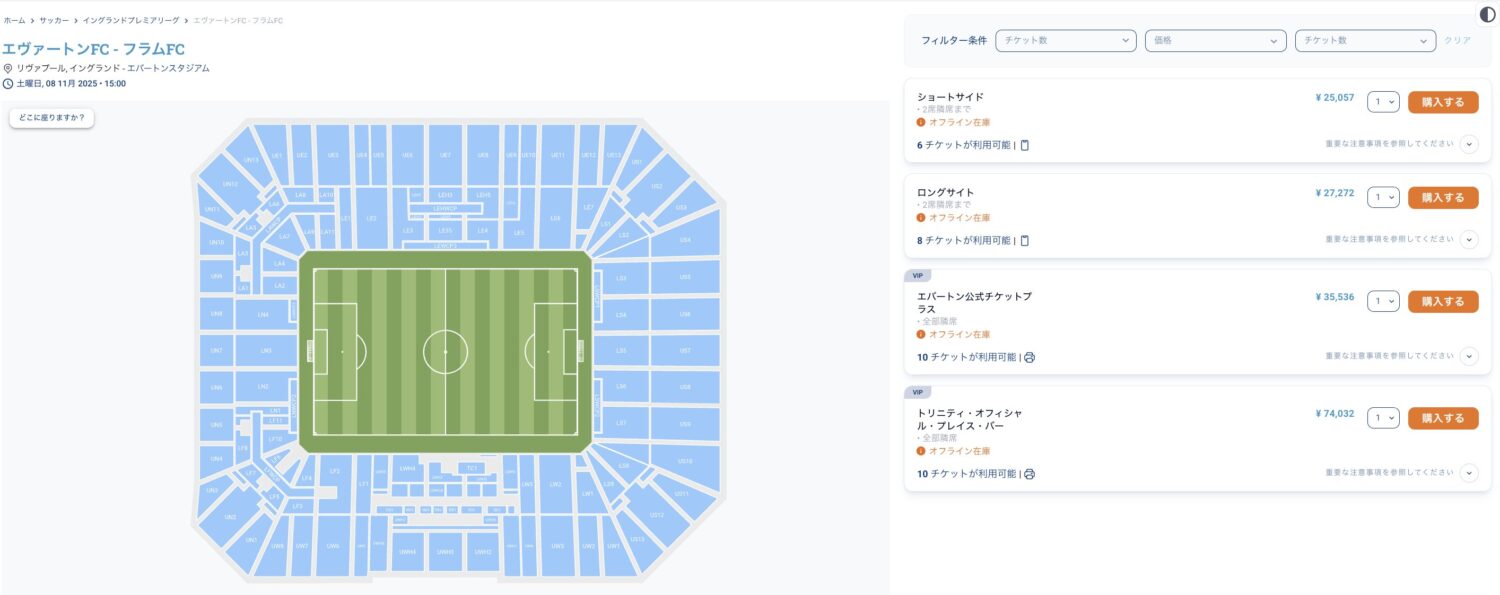Toggle the dark mode contrast icon
The image size is (1500, 595).
pos(1486,14)
